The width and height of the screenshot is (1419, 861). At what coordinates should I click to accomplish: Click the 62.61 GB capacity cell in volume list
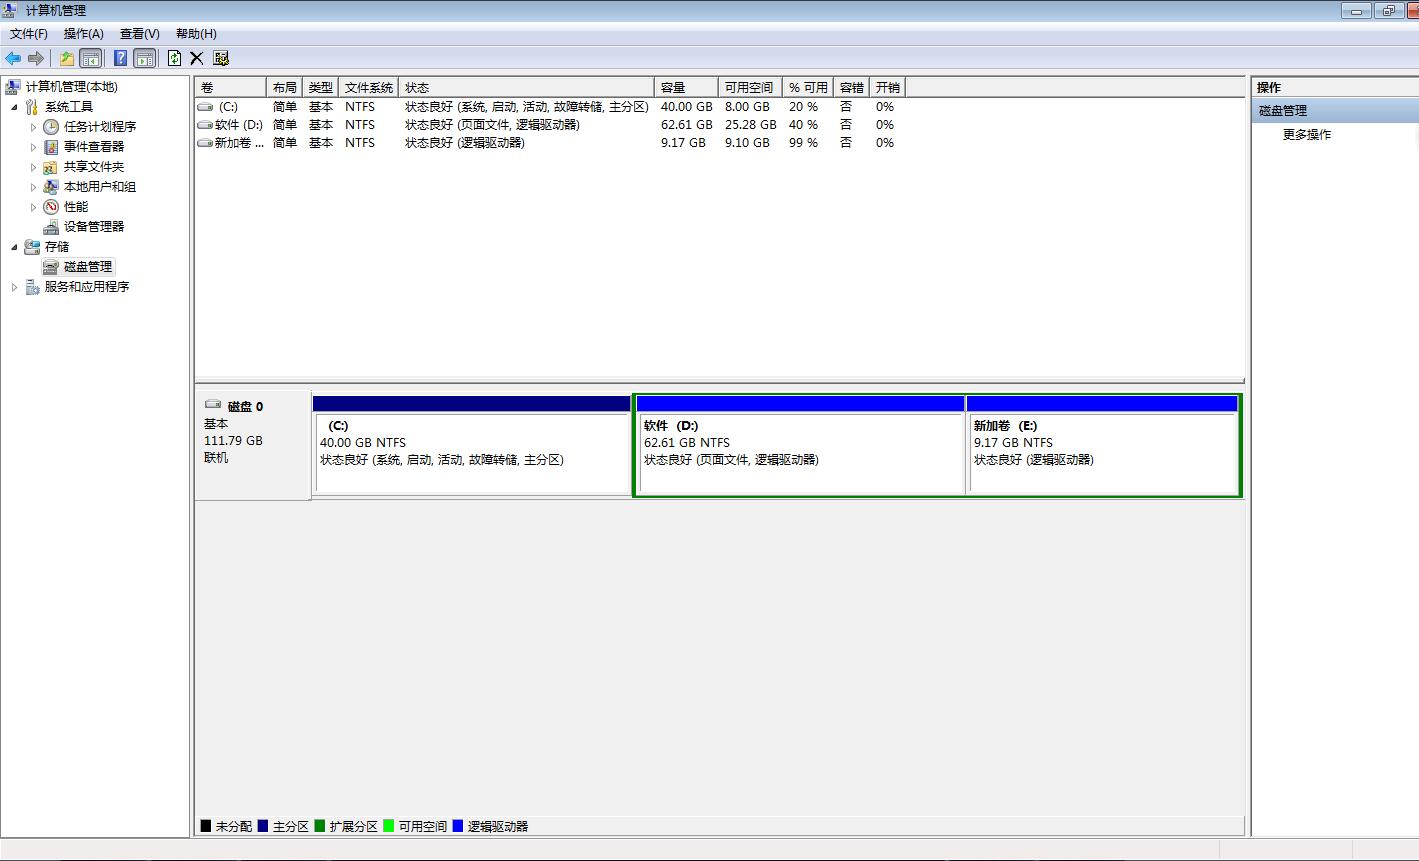pos(687,125)
